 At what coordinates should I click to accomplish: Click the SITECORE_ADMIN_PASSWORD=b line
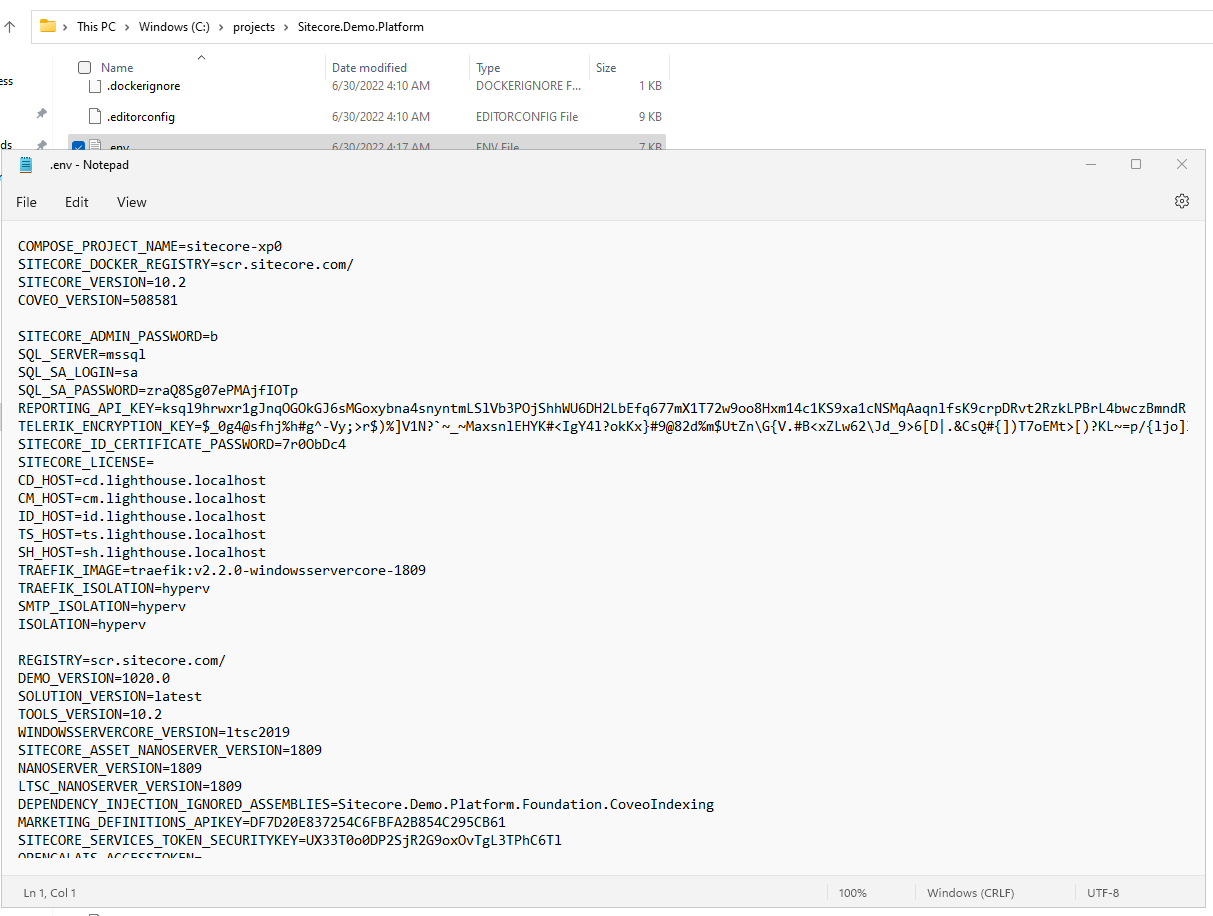tap(118, 336)
